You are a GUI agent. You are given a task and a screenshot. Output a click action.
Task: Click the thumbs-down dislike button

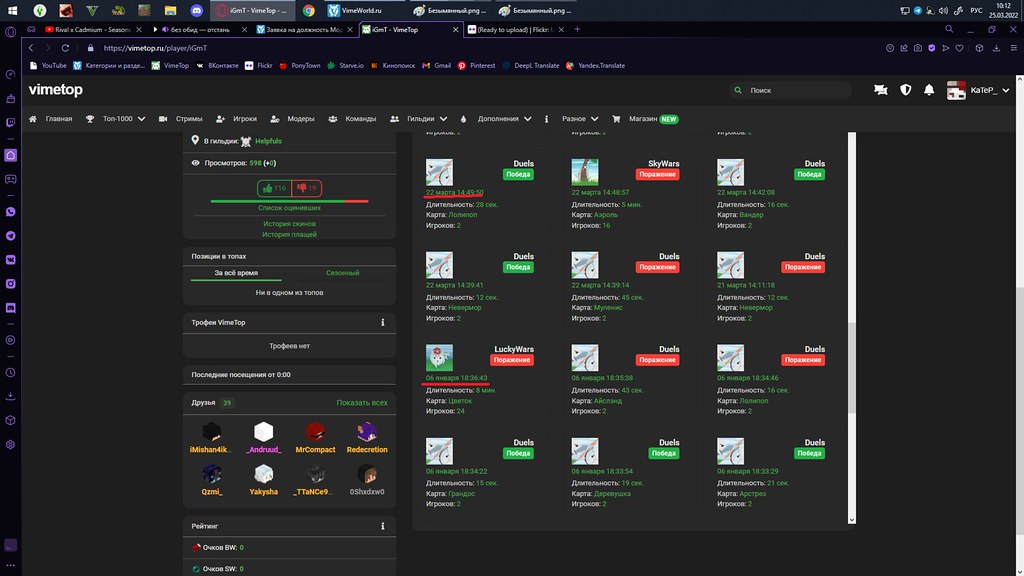[x=305, y=188]
